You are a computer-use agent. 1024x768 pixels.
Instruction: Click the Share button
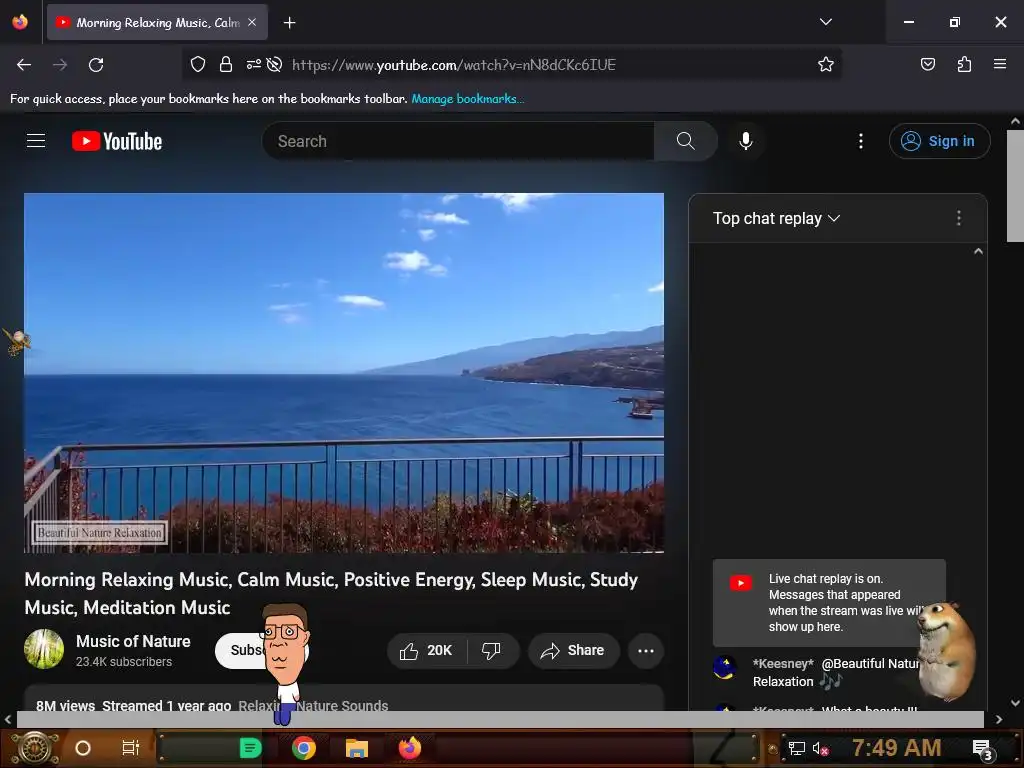(x=574, y=650)
